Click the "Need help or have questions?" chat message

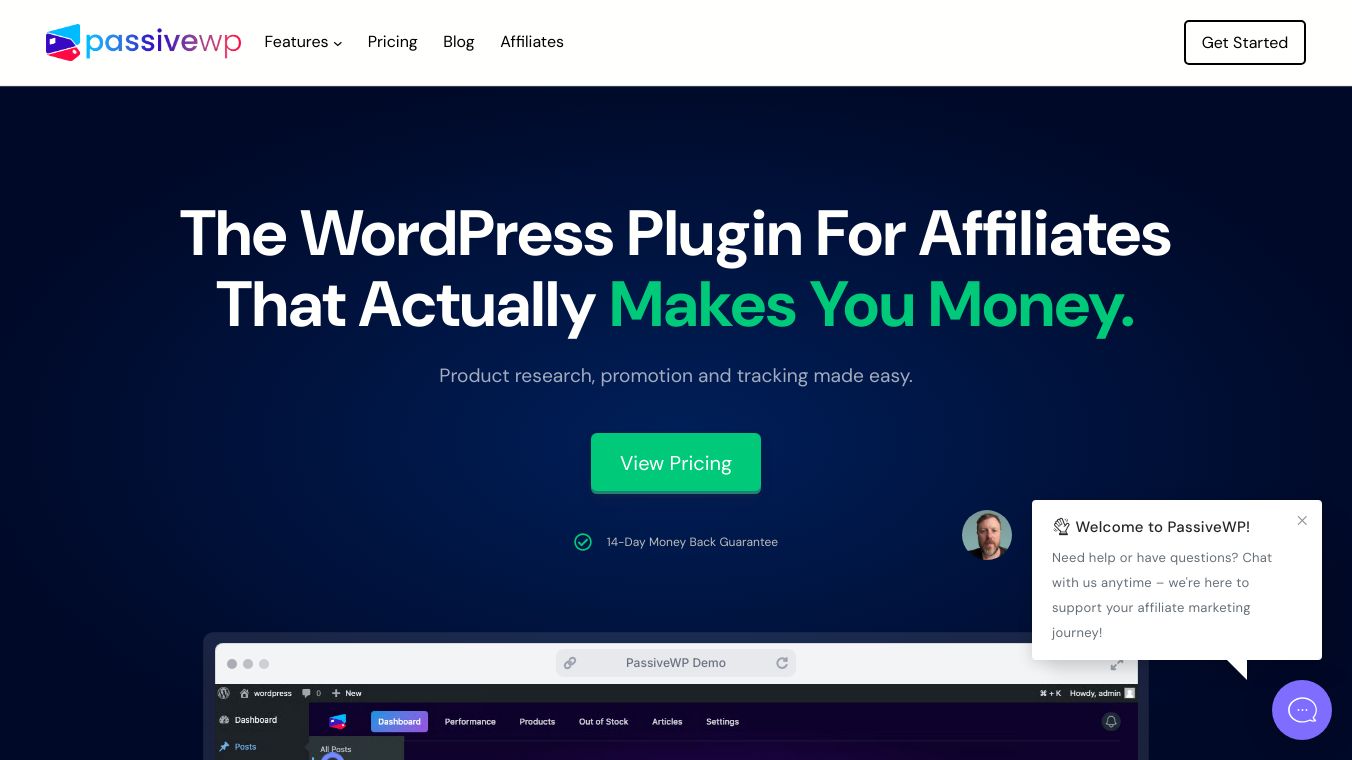(x=1162, y=595)
